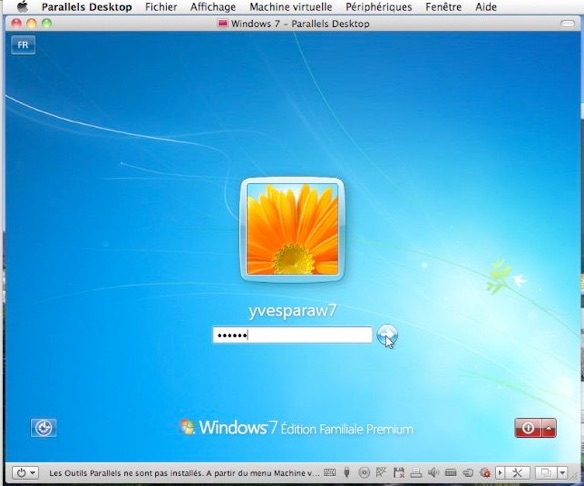Open the Fichier menu
Image resolution: width=584 pixels, height=486 pixels.
[161, 7]
